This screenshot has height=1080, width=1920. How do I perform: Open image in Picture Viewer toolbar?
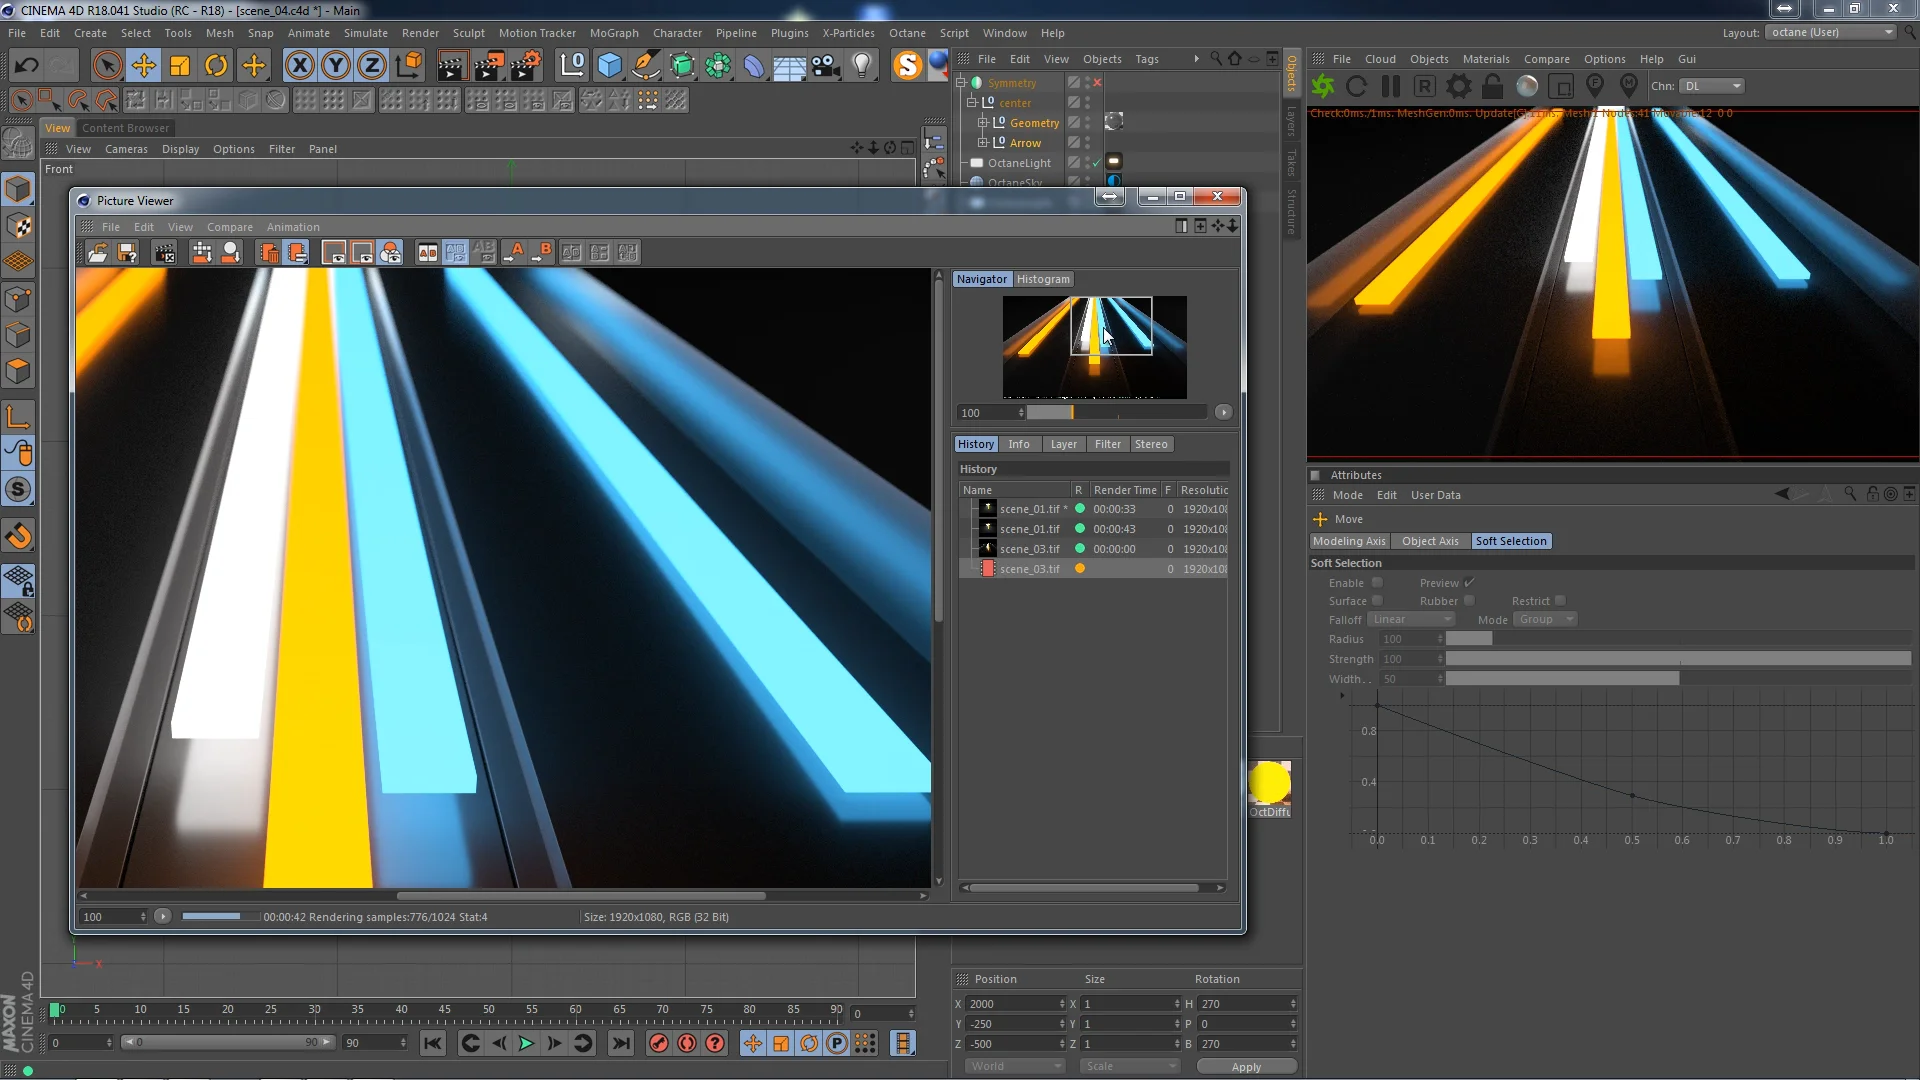[x=98, y=253]
